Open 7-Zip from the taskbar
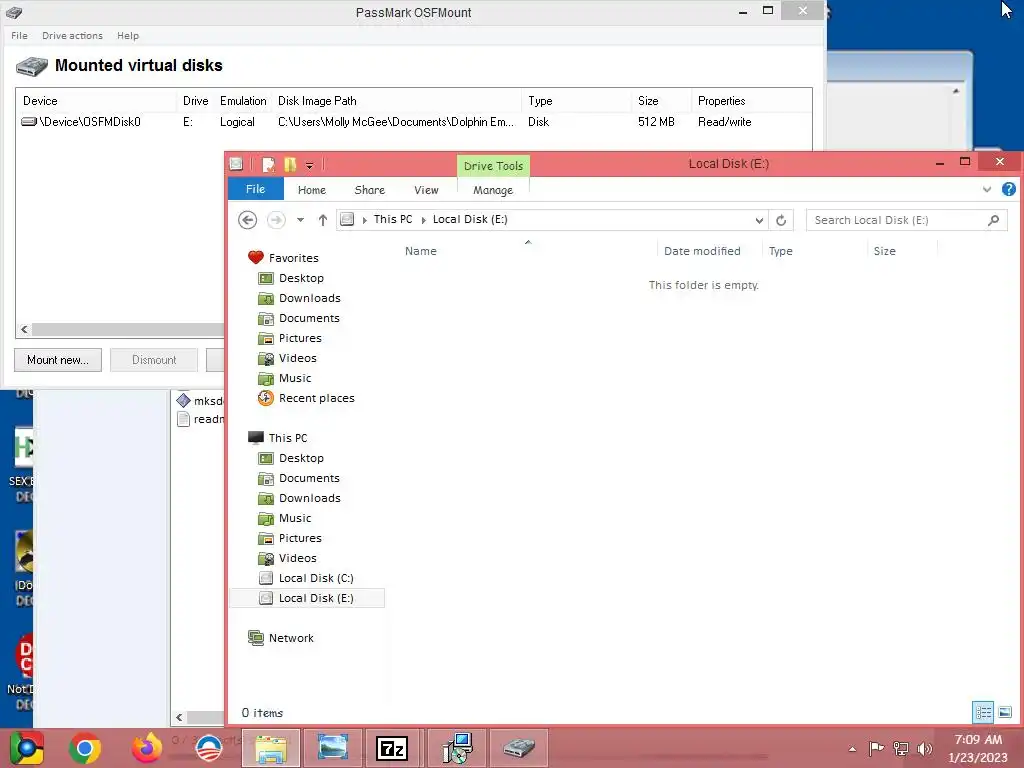The image size is (1024, 768). 392,748
